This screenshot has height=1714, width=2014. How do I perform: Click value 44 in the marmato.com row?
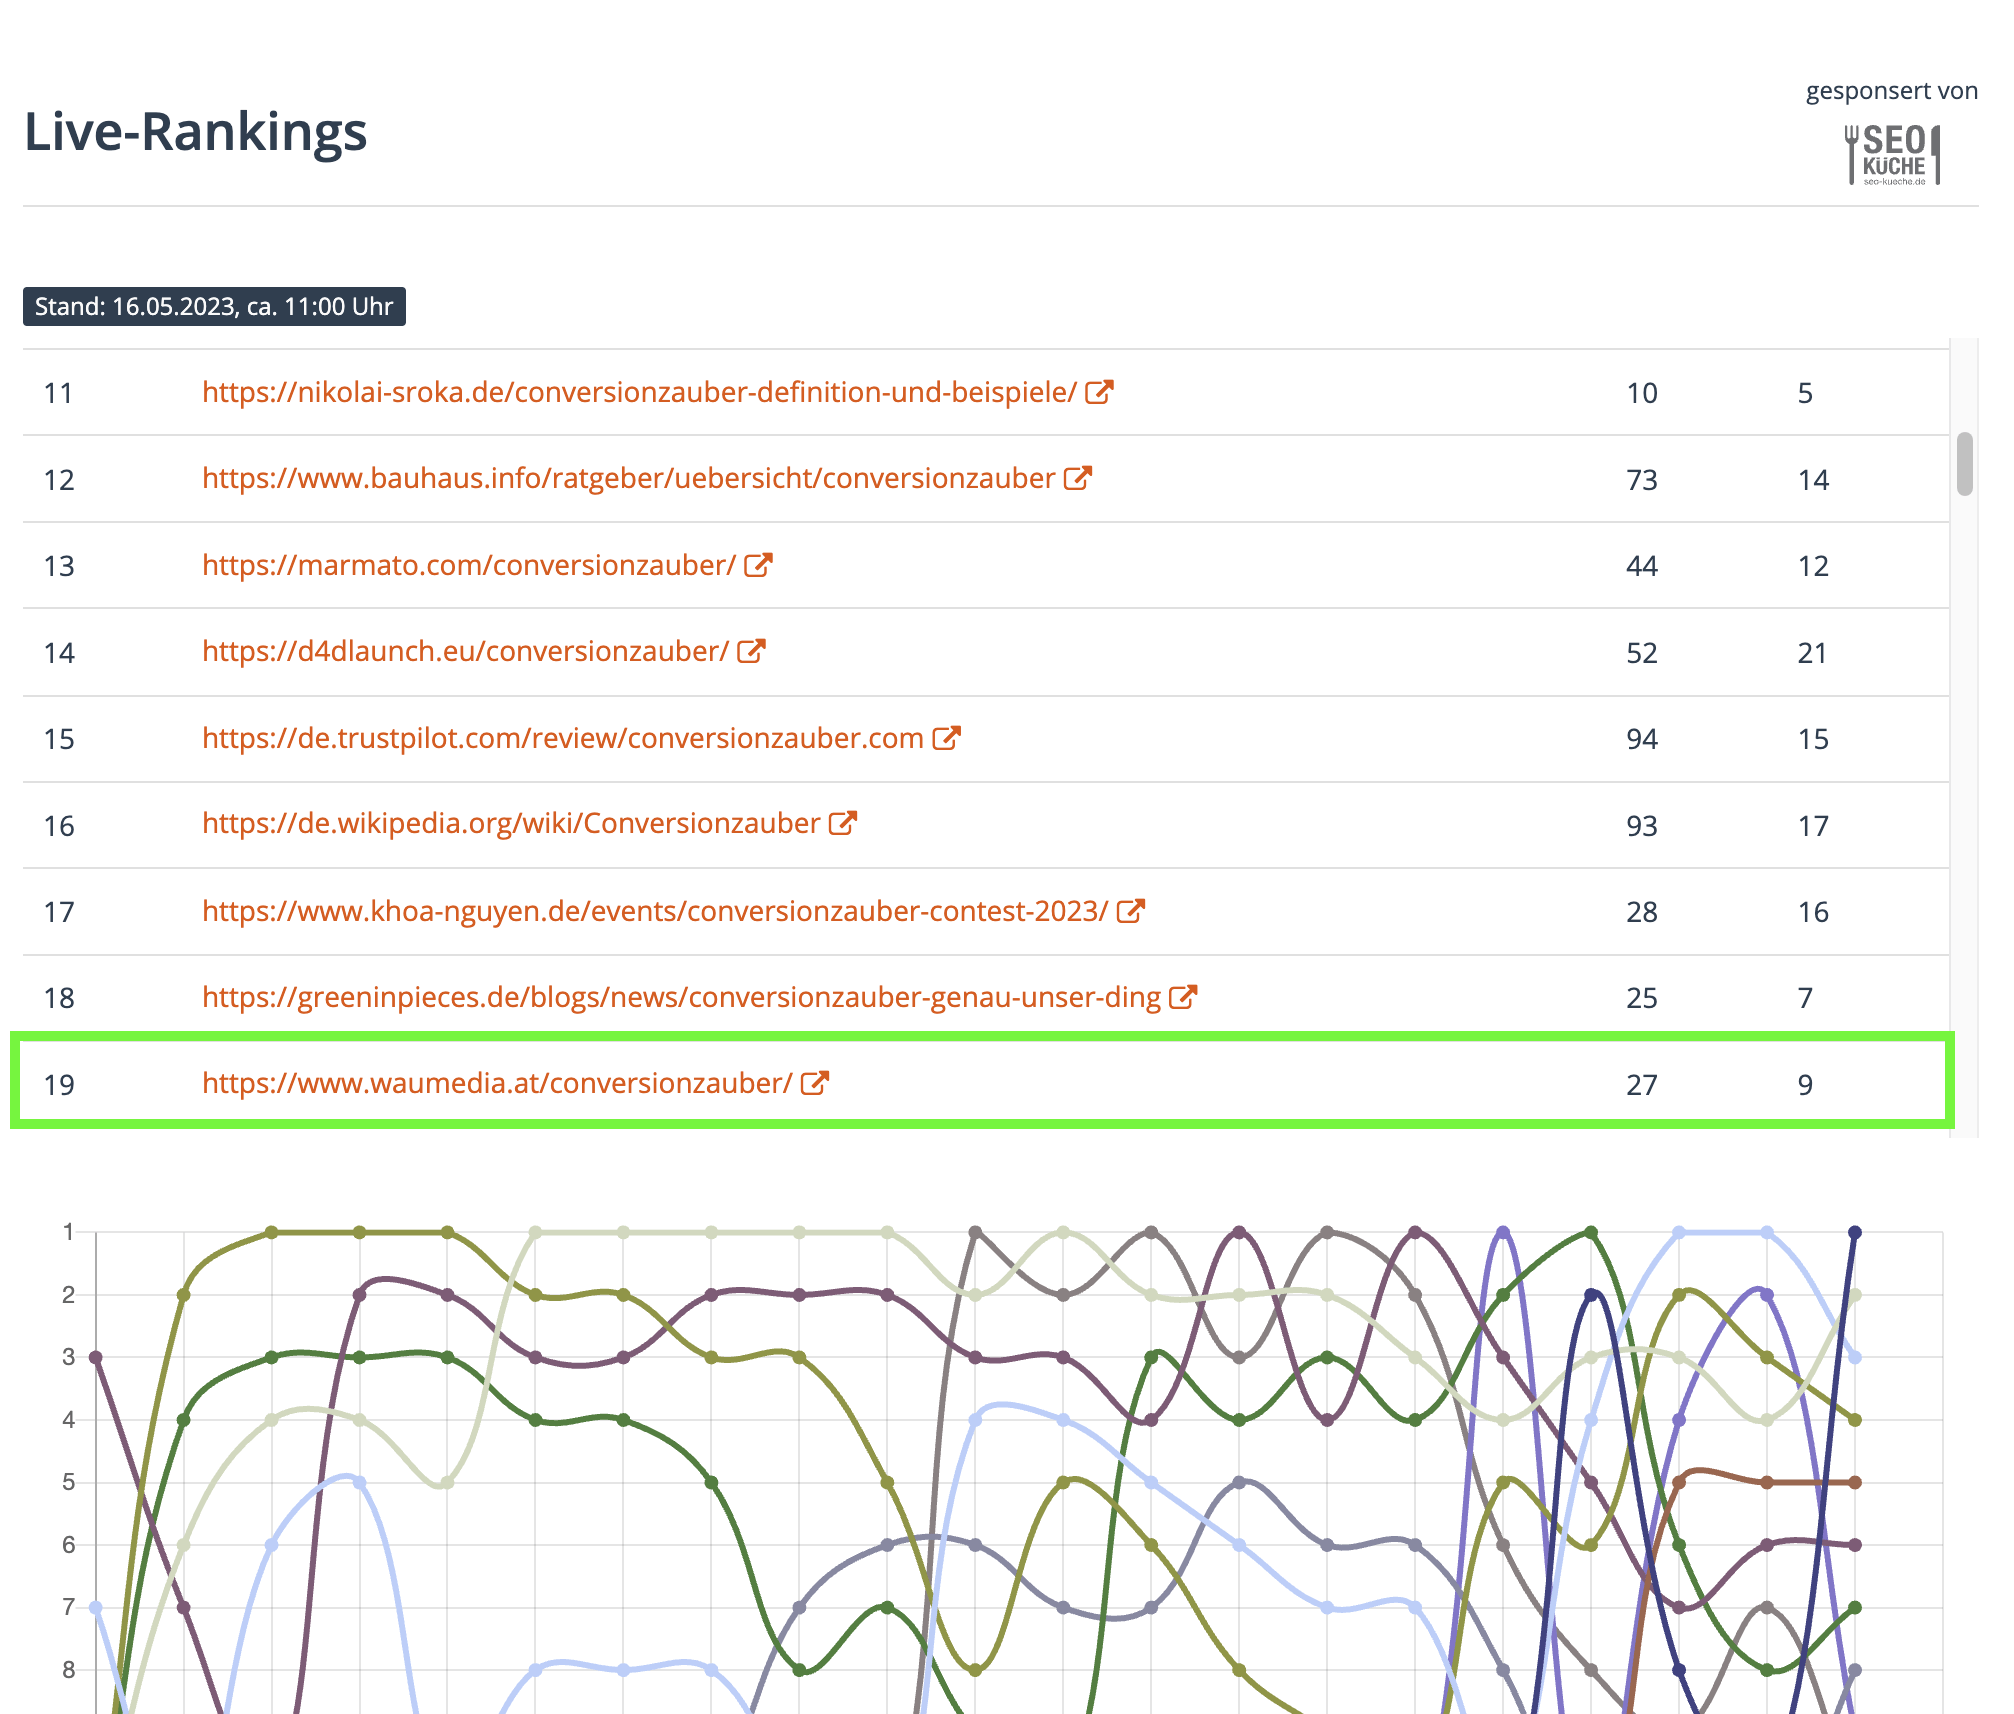click(x=1641, y=566)
